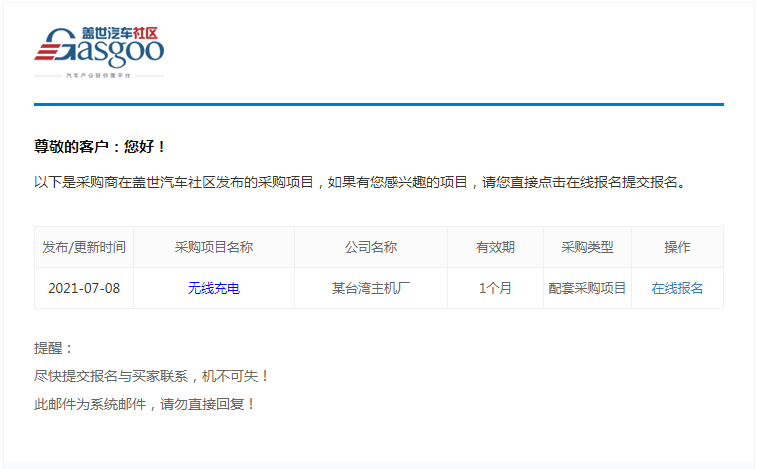This screenshot has height=469, width=757.
Task: Select the 公司名称 column header
Action: click(371, 247)
